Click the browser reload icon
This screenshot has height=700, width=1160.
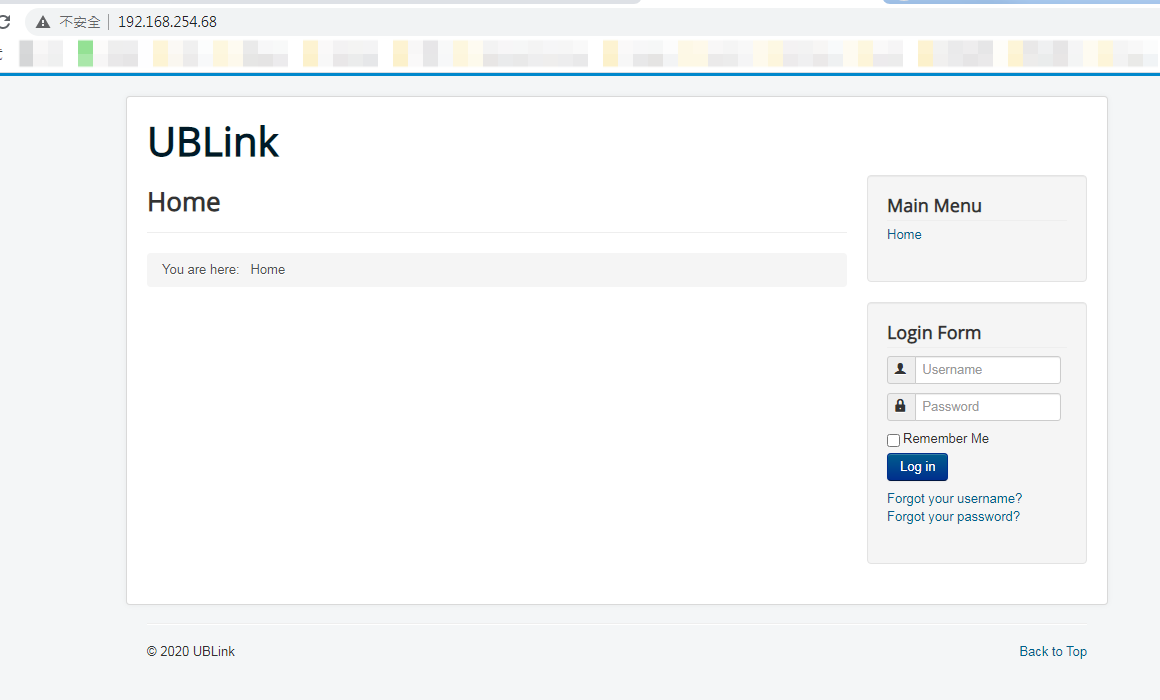pyautogui.click(x=4, y=22)
